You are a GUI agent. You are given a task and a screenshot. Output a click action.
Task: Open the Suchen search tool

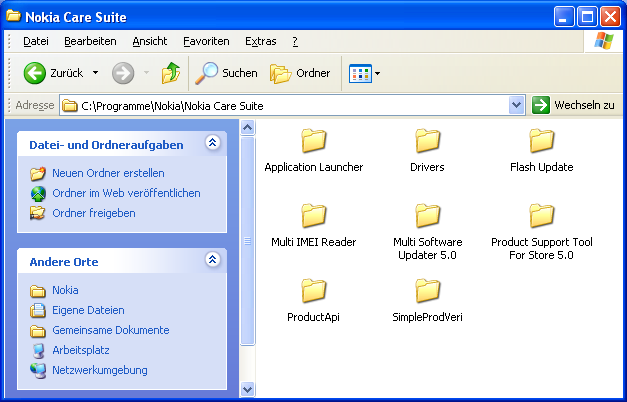226,73
